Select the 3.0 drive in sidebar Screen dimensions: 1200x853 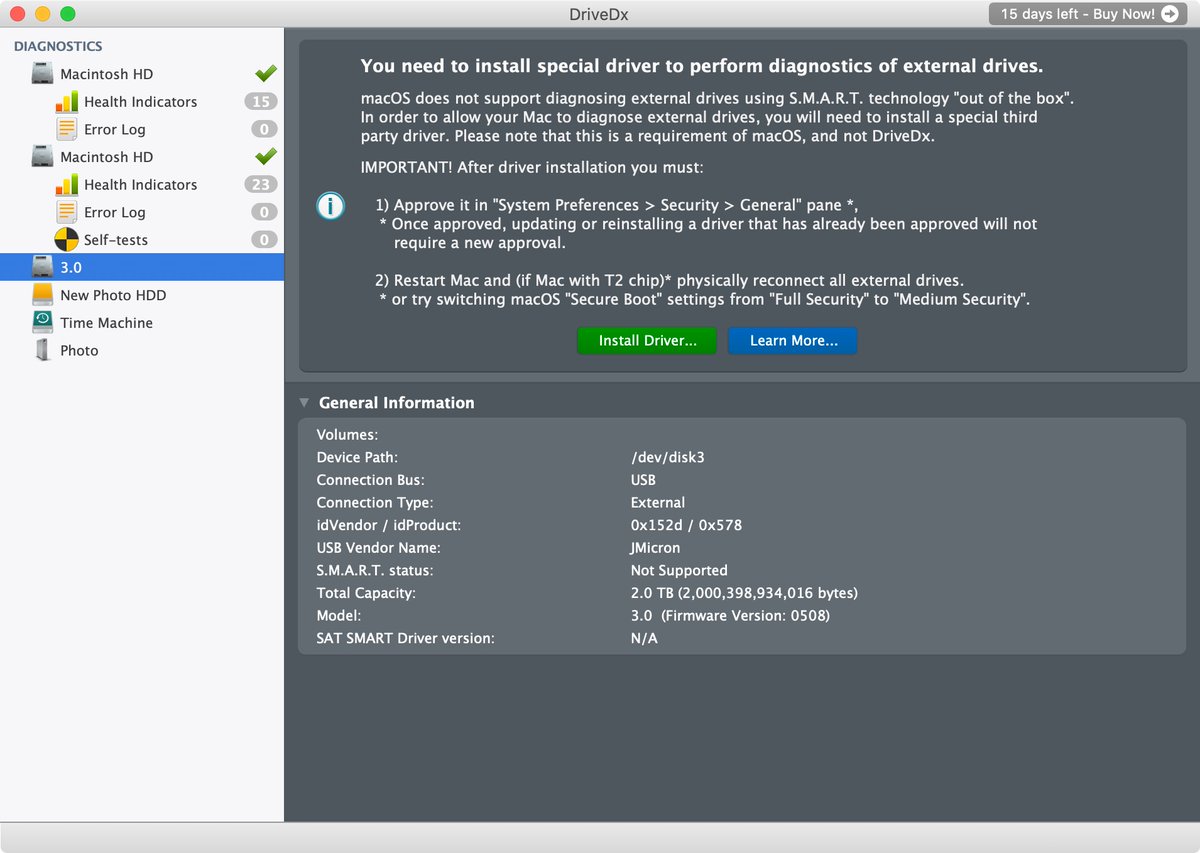pos(142,267)
